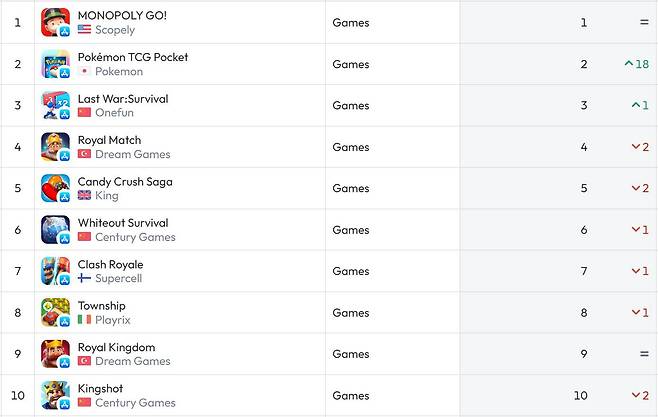
Task: Click the Candy Crush Saga title
Action: coord(125,182)
